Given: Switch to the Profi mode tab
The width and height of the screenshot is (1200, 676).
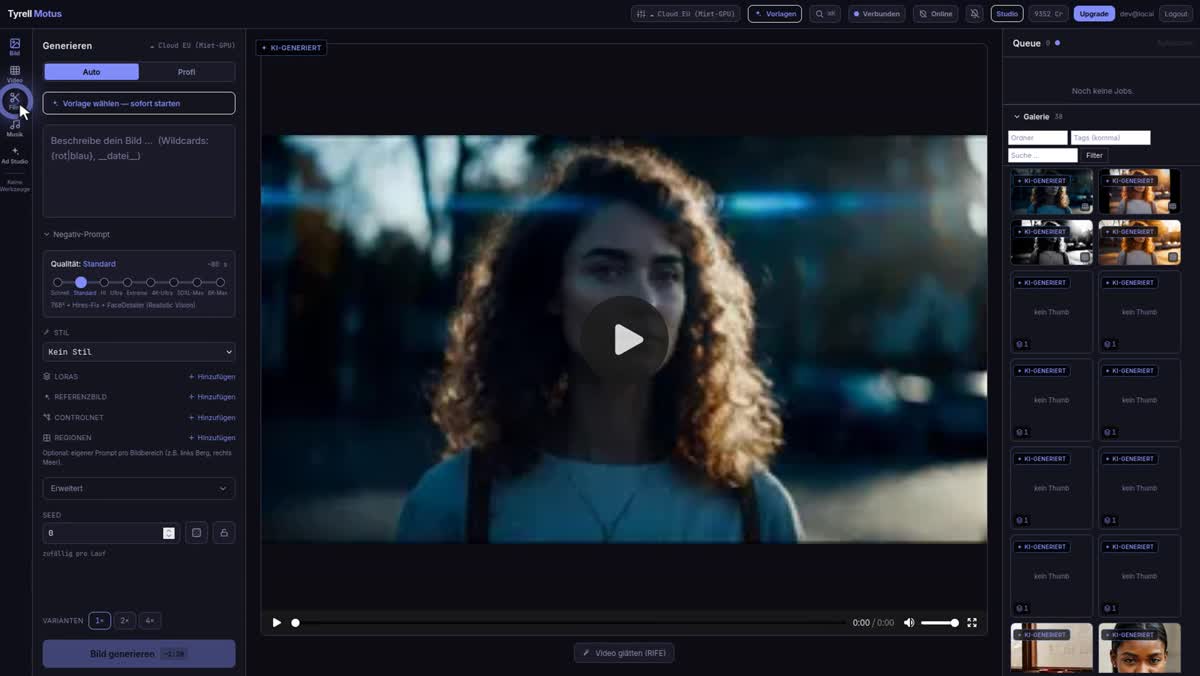Looking at the screenshot, I should [x=187, y=72].
